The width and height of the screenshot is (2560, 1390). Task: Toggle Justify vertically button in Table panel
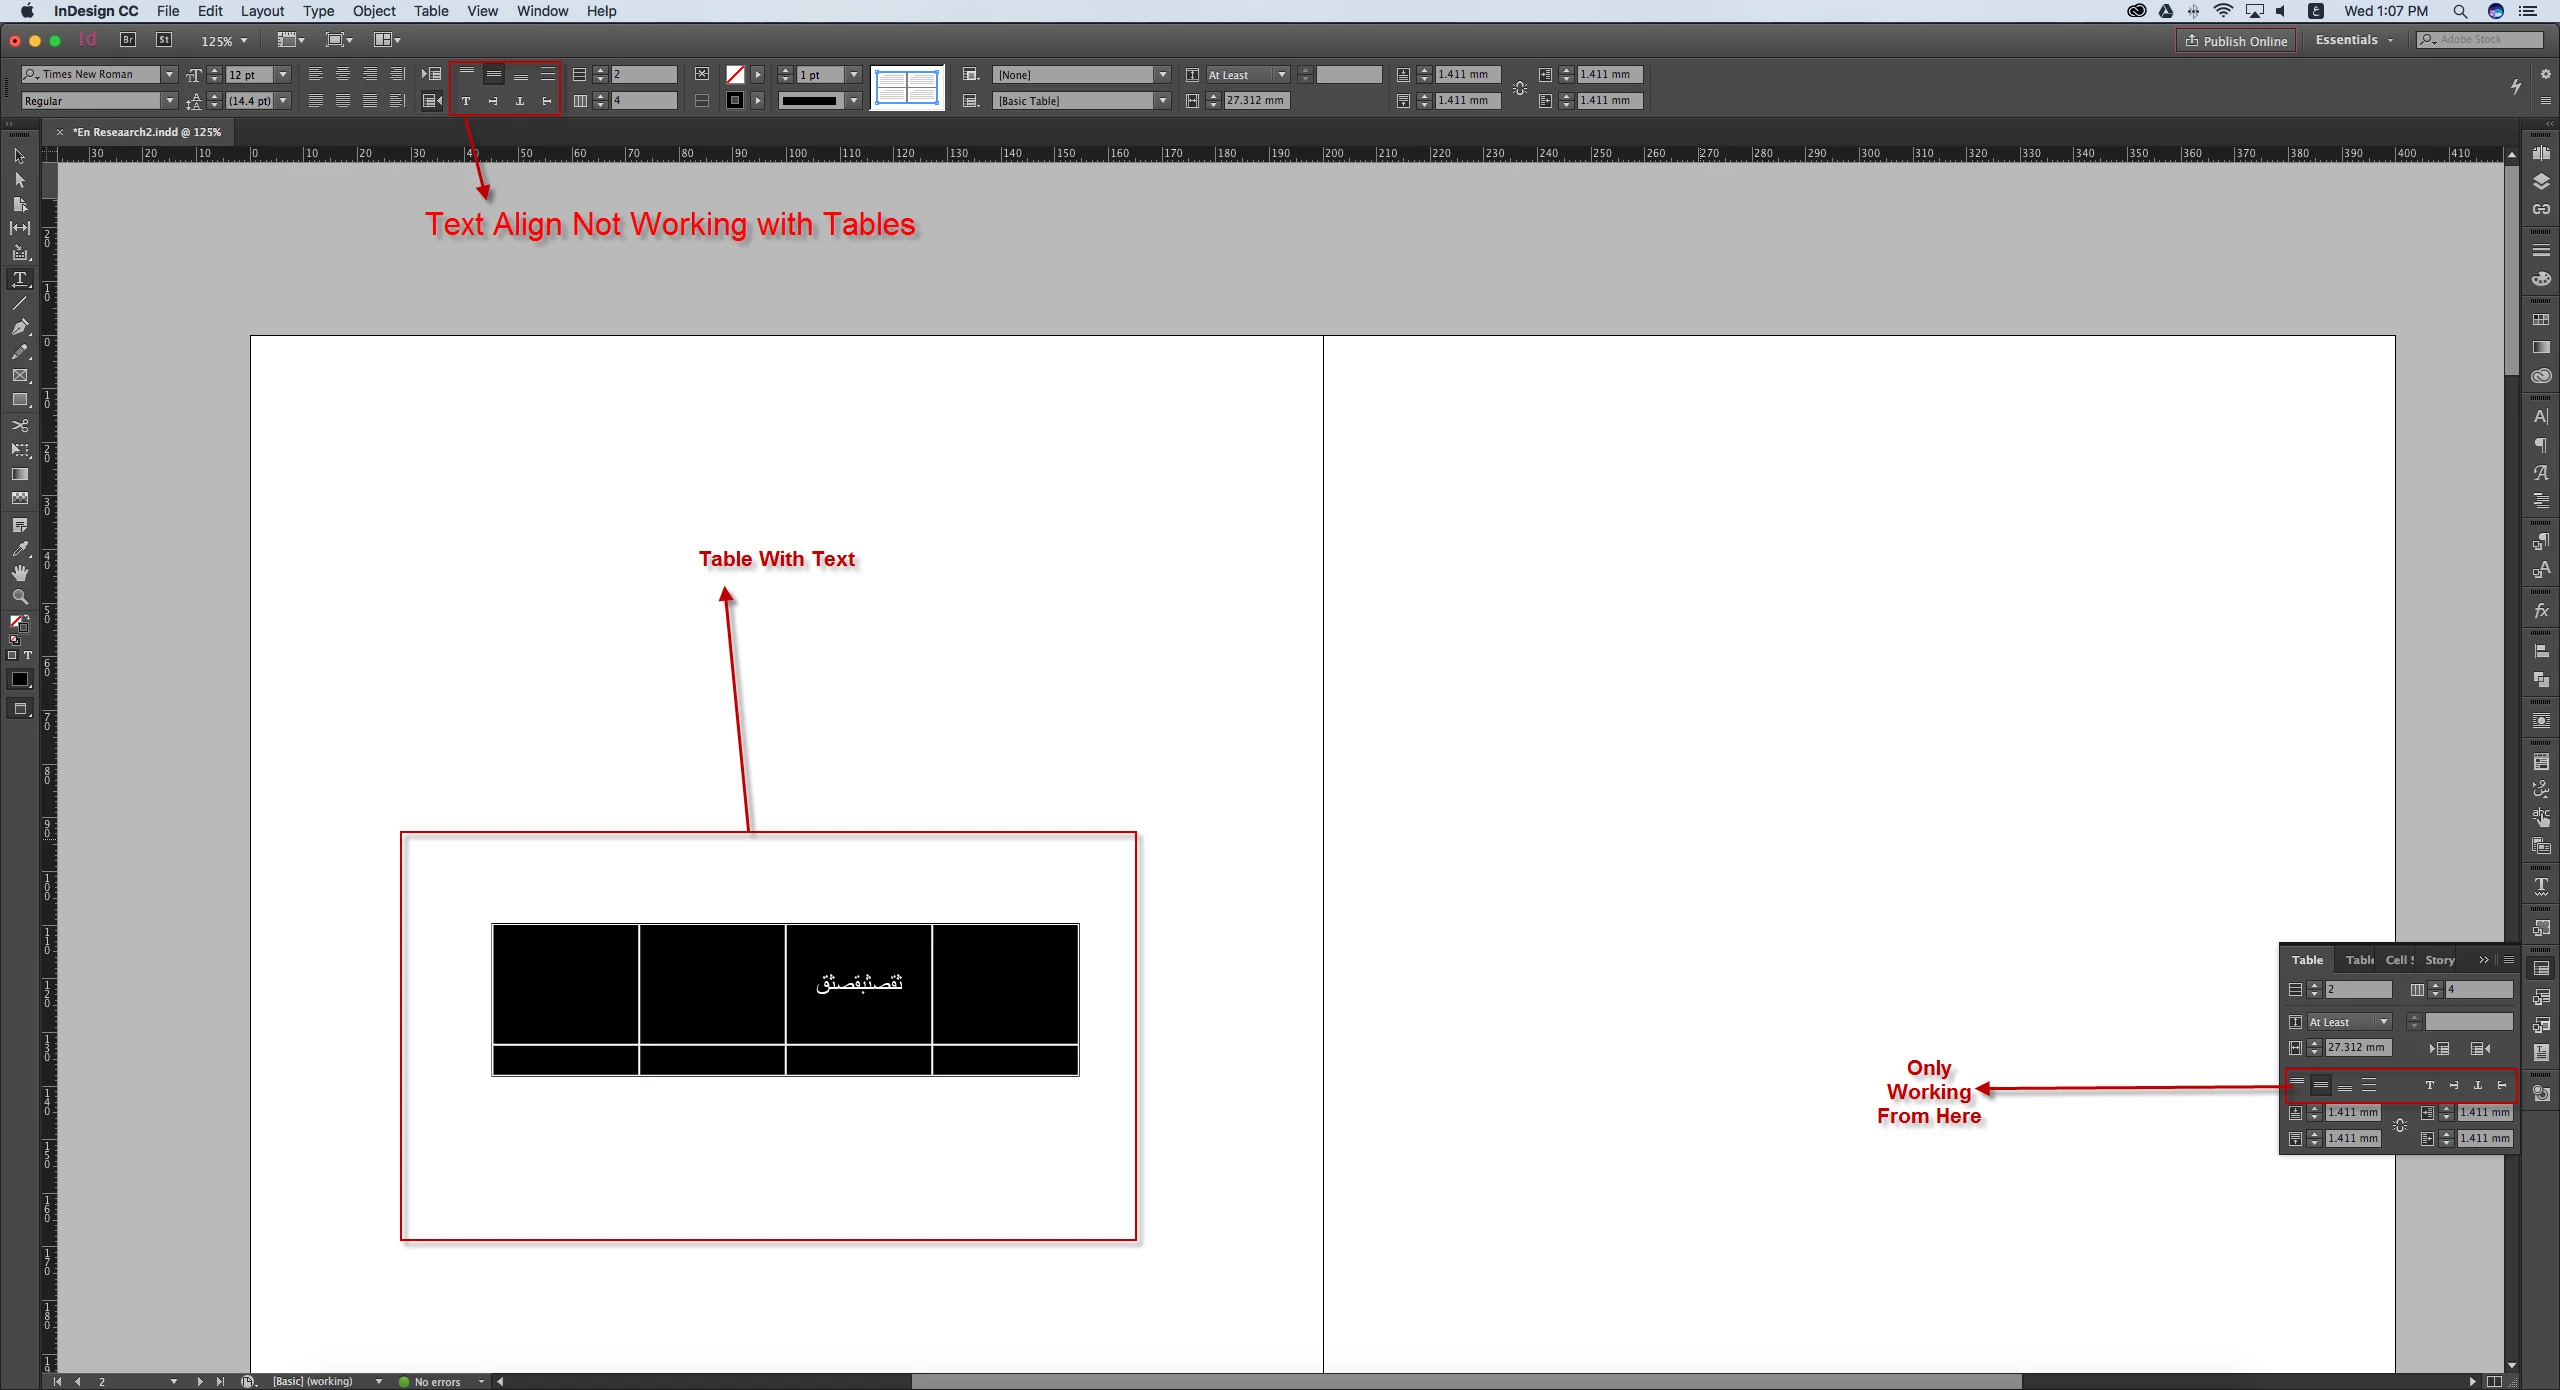tap(2369, 1085)
